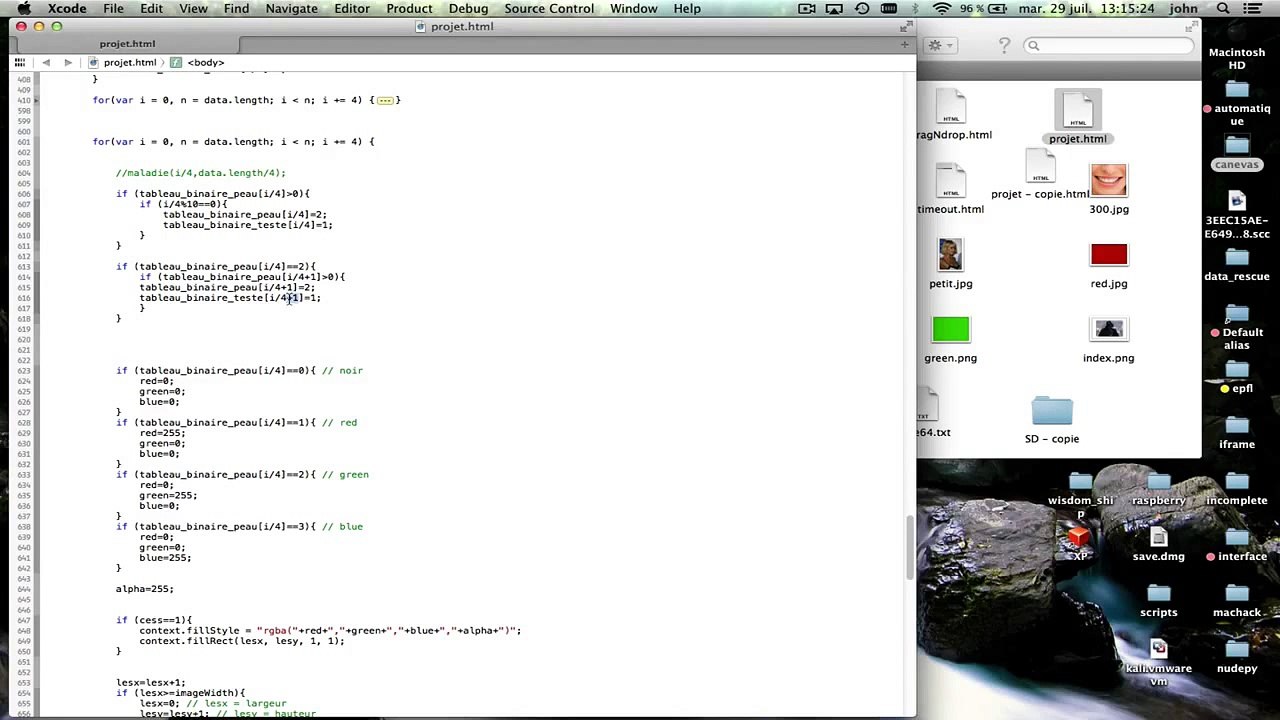Unfold the collapsed code ellipsis placeholder

pos(385,100)
